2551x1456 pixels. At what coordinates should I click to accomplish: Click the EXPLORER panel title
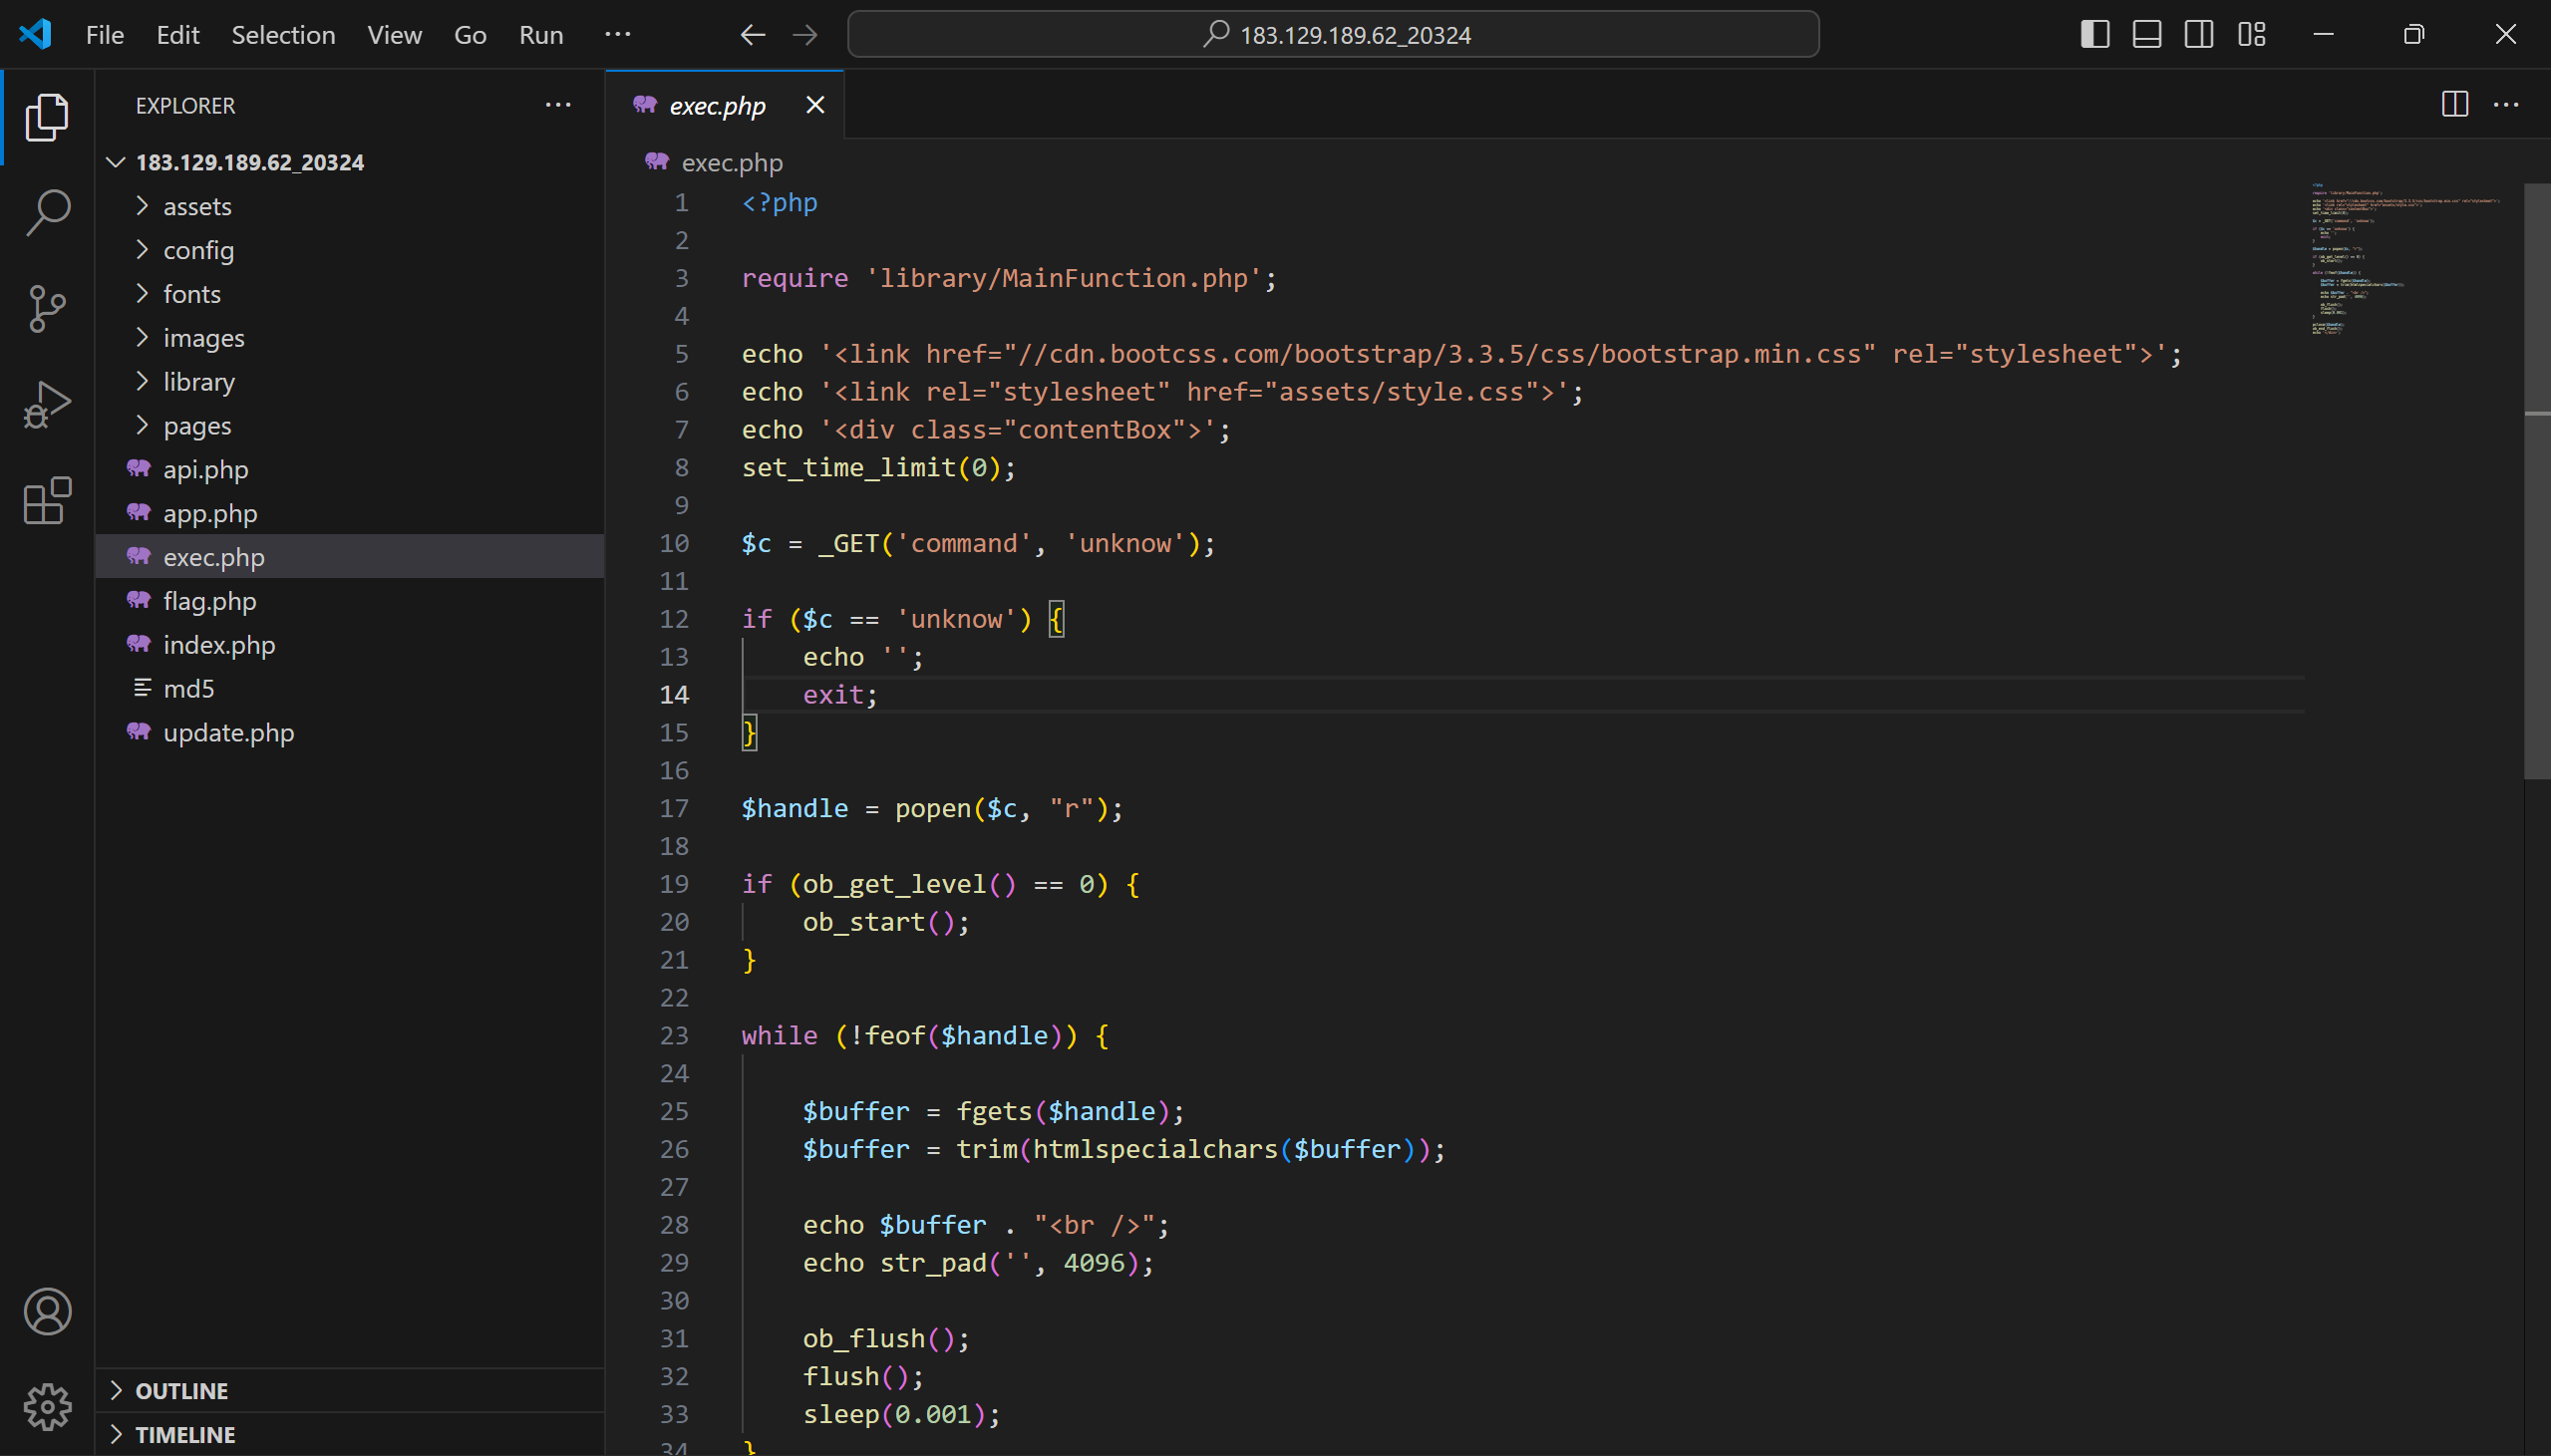click(x=185, y=106)
